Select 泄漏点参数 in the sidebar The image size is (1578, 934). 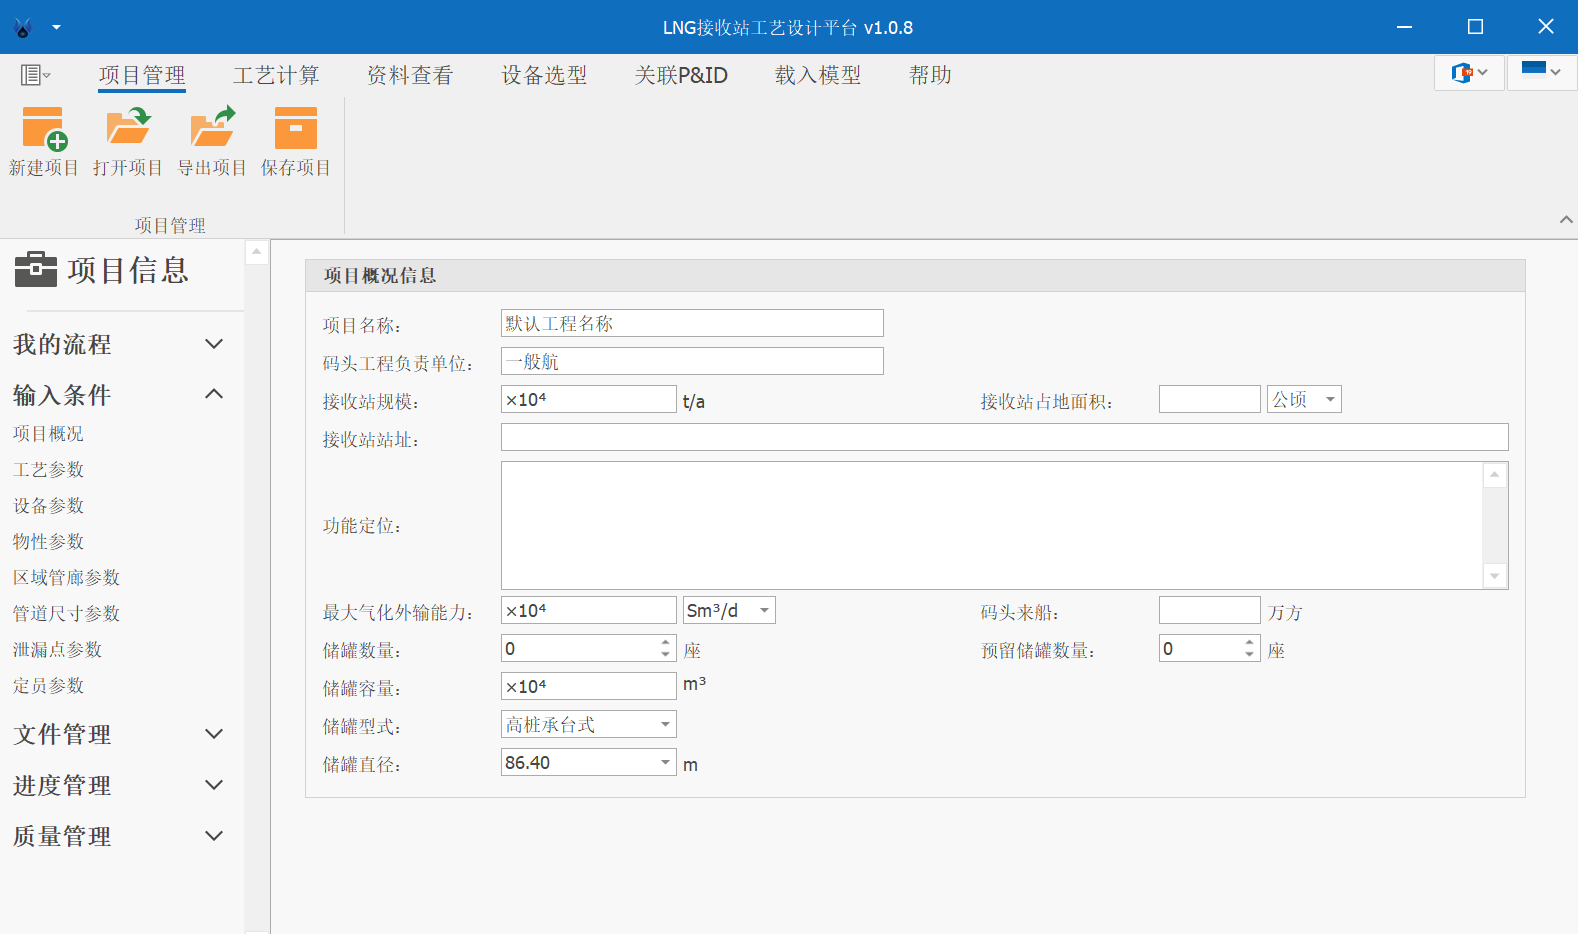pos(57,650)
